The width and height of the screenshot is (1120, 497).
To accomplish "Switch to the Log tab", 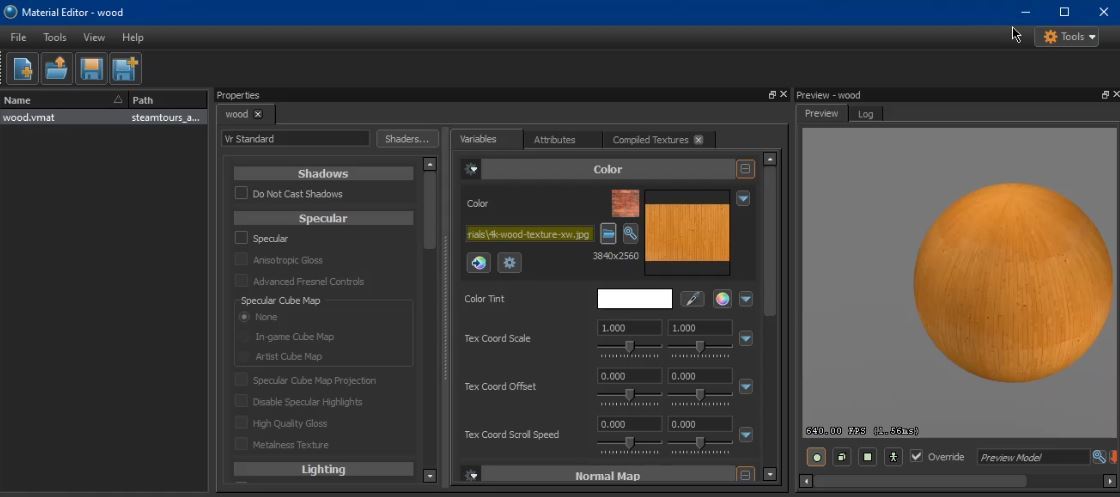I will tap(865, 114).
